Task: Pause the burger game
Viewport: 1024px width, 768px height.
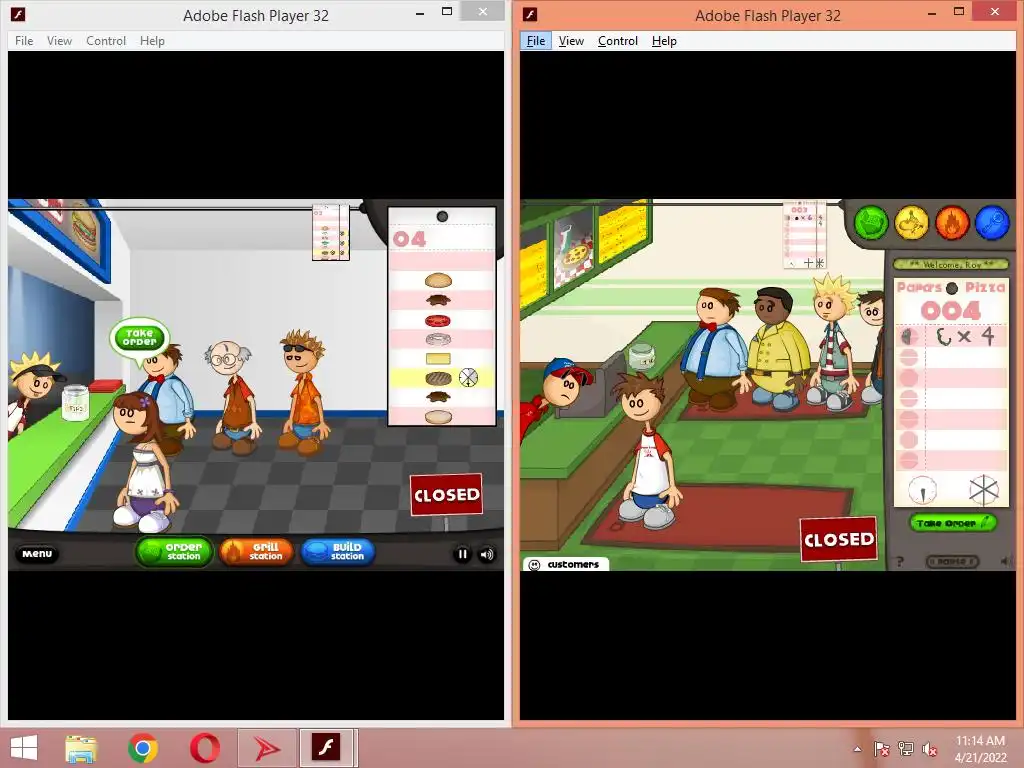Action: click(462, 554)
